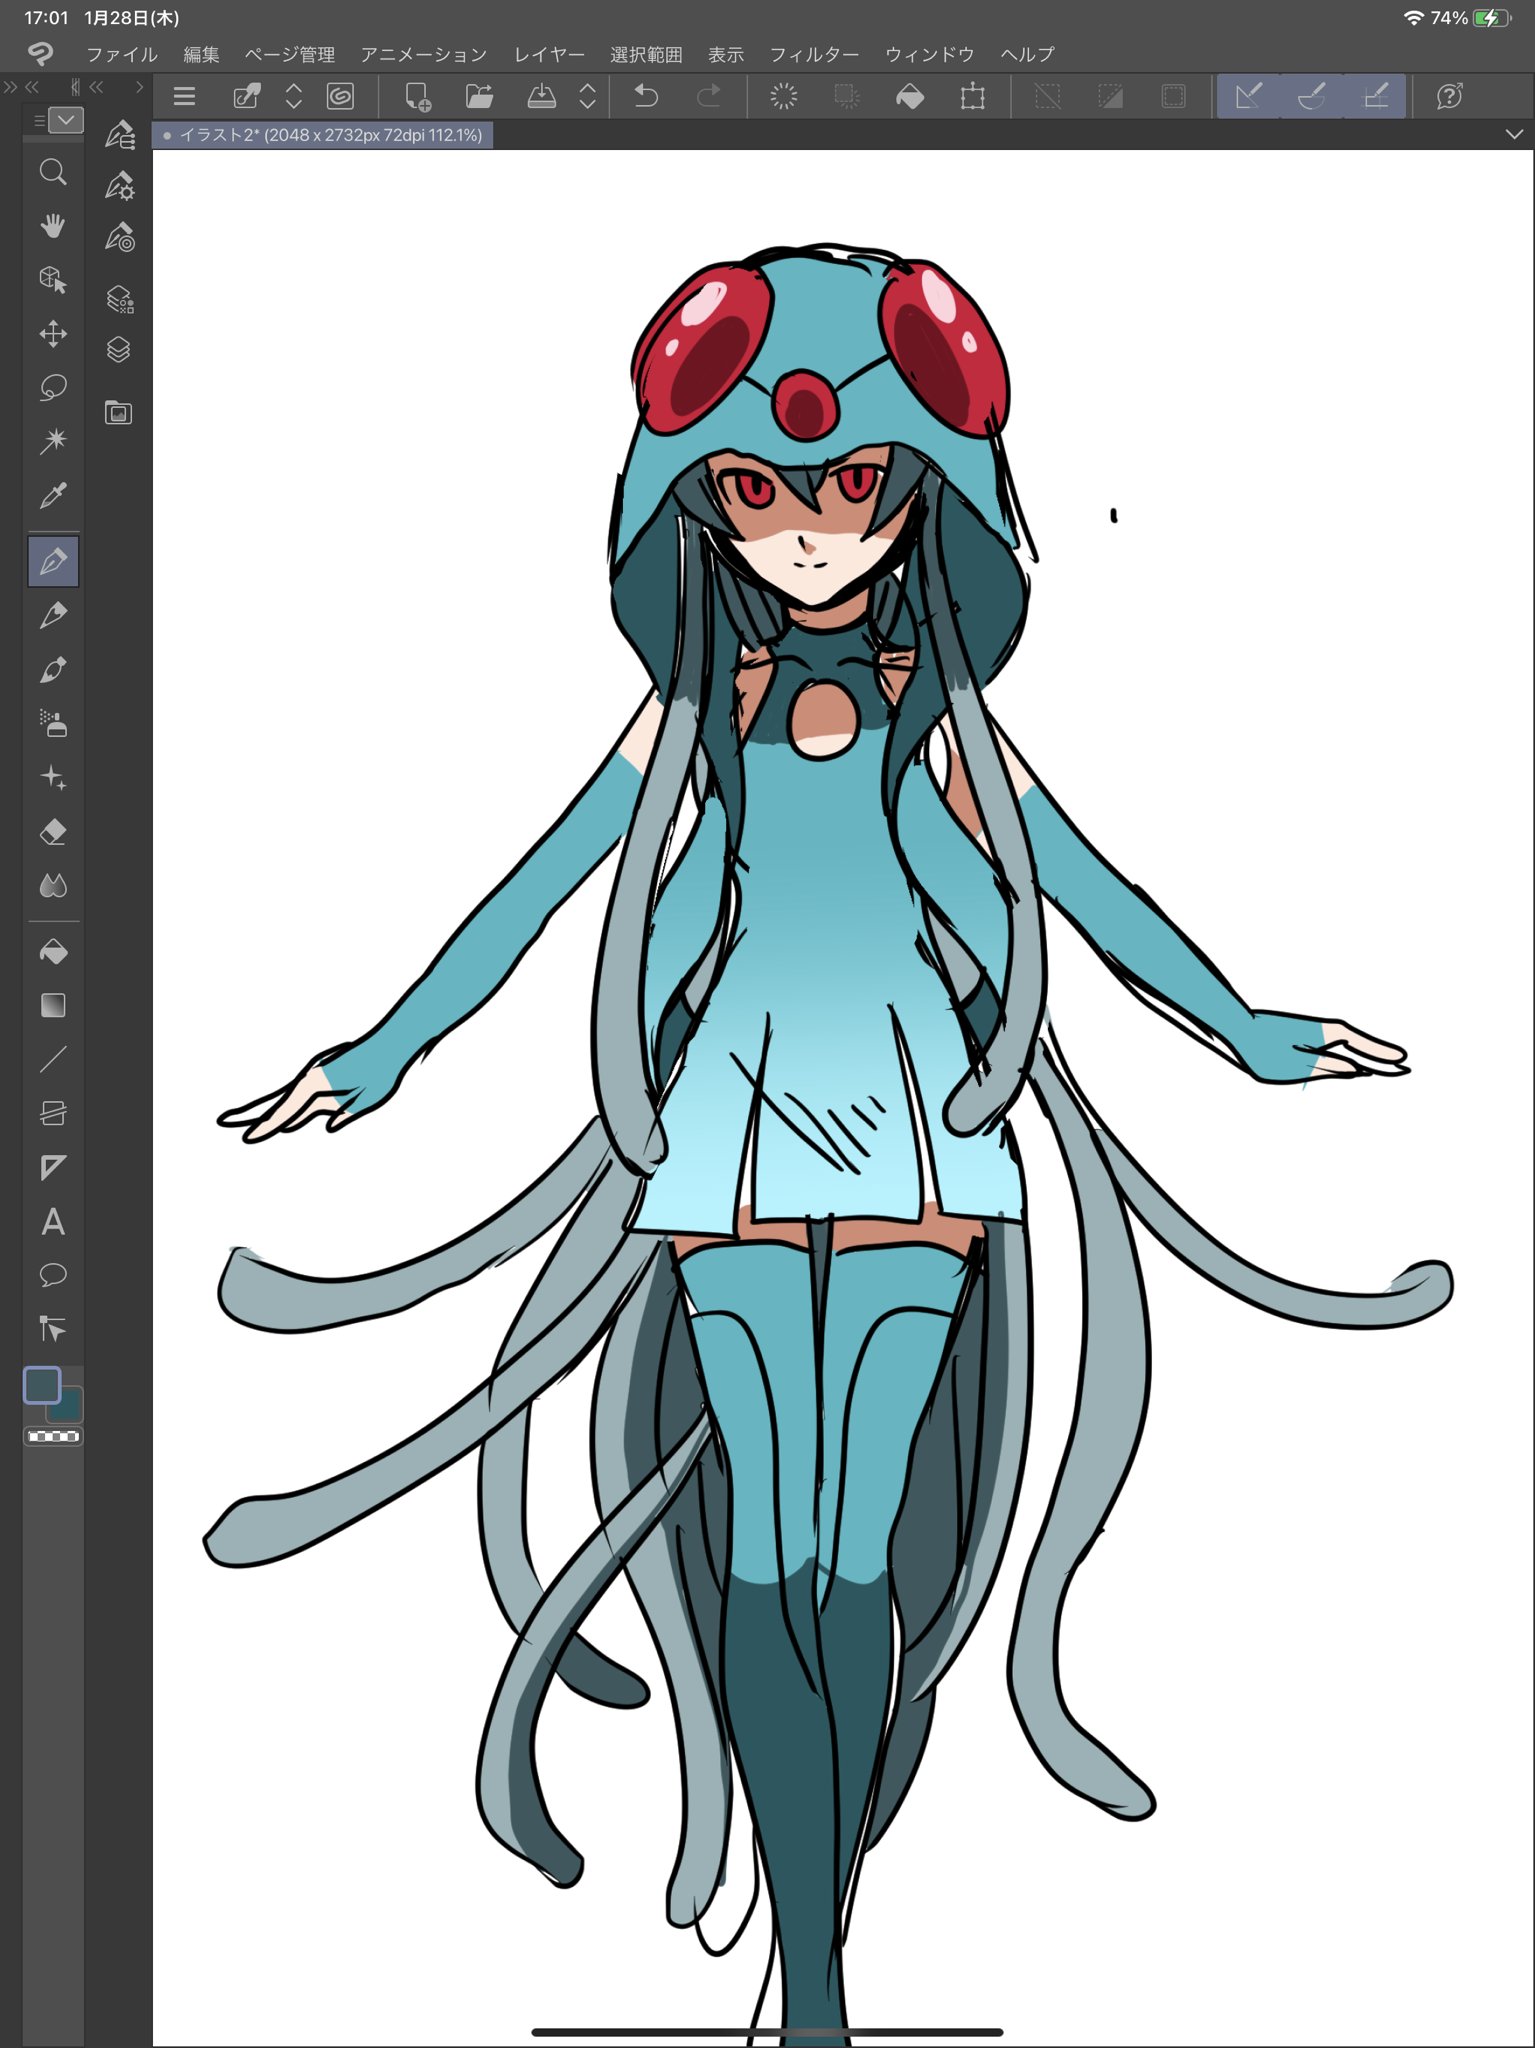Select the Gradient tool

coord(53,1005)
